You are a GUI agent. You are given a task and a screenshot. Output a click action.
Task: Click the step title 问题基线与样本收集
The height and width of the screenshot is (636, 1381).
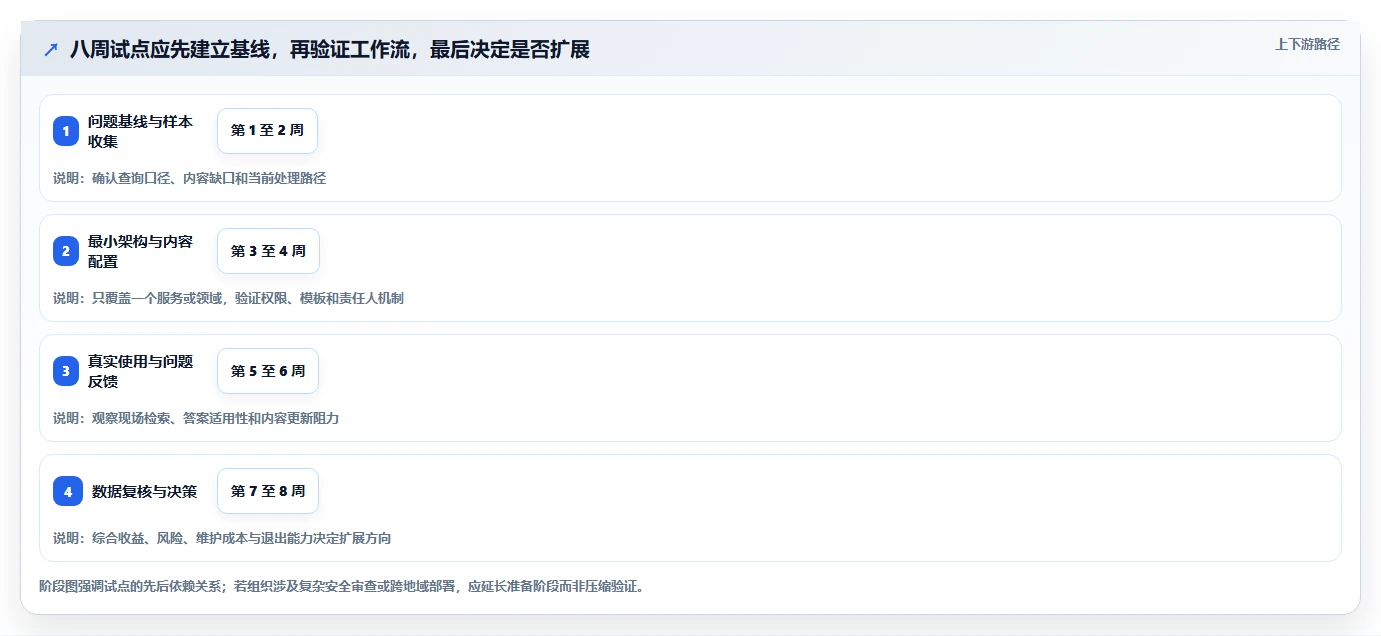coord(140,131)
